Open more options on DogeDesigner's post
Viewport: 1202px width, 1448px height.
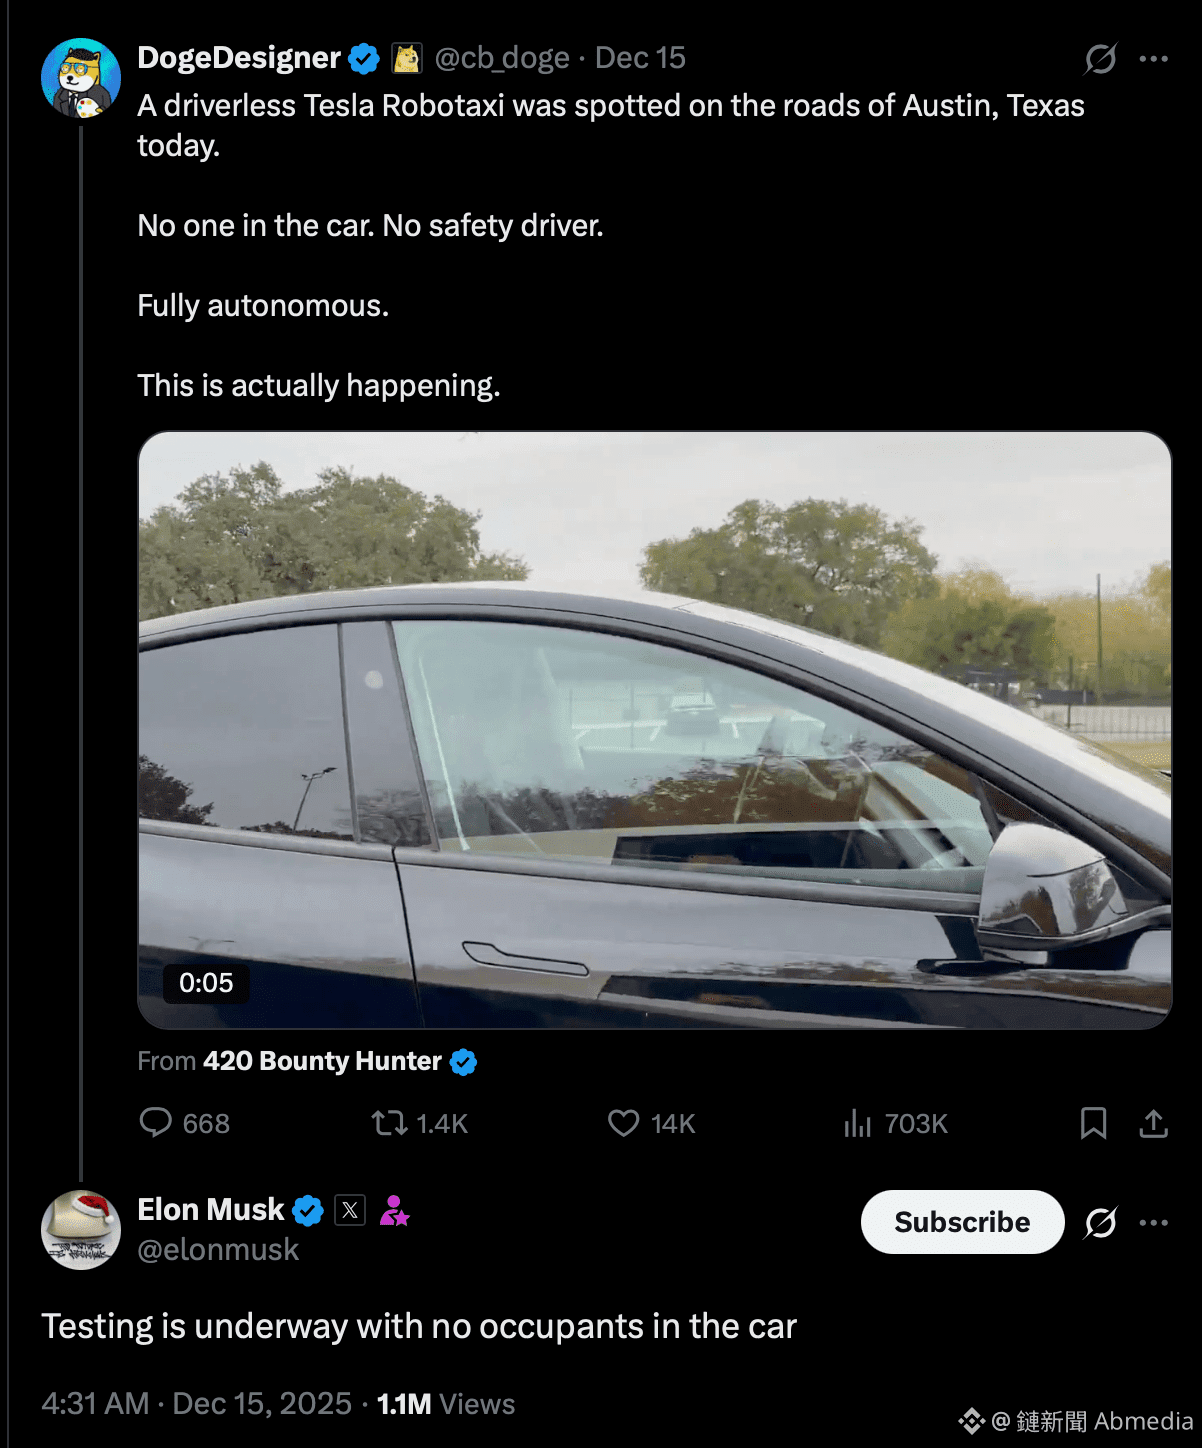point(1153,59)
